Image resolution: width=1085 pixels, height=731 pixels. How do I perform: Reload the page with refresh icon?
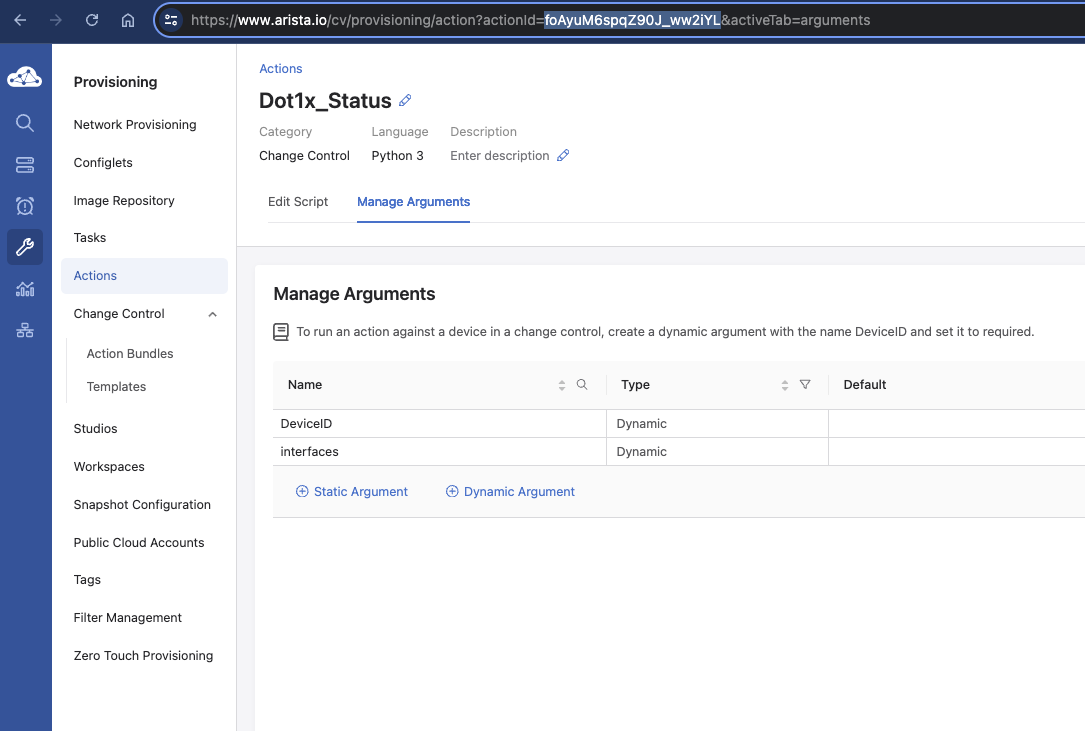tap(92, 20)
